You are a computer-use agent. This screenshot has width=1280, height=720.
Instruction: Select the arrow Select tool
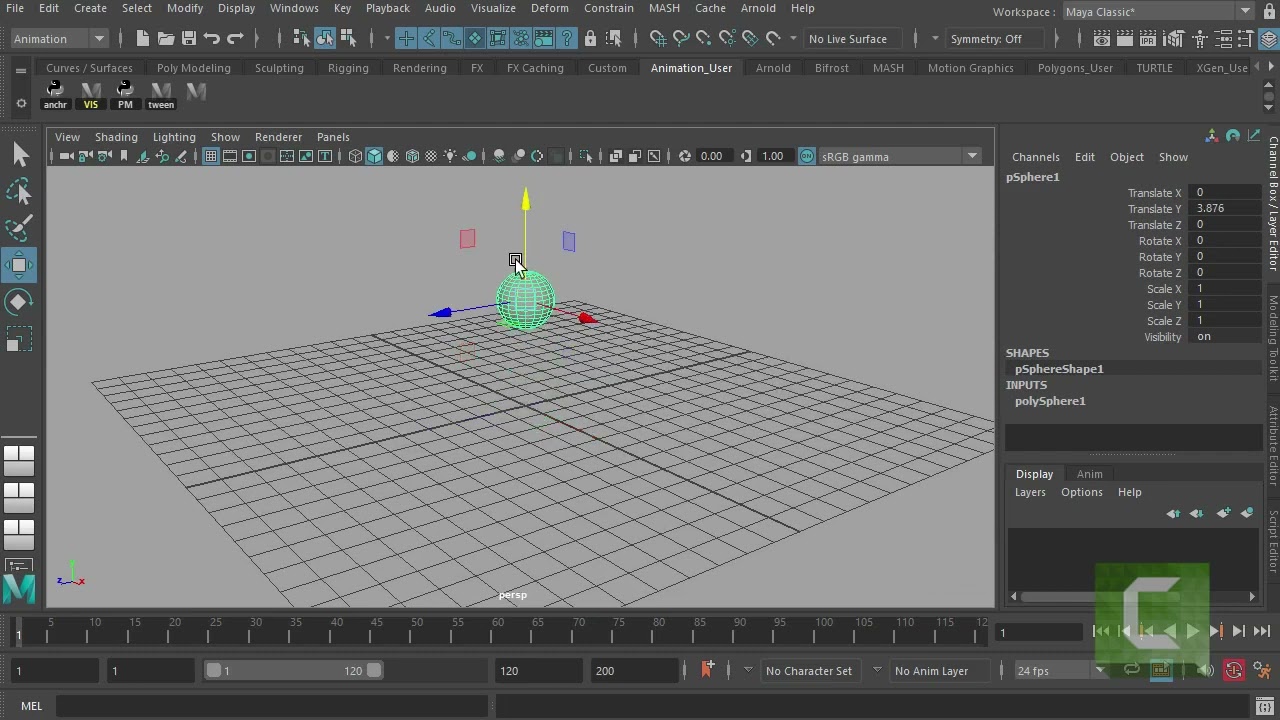click(x=19, y=154)
